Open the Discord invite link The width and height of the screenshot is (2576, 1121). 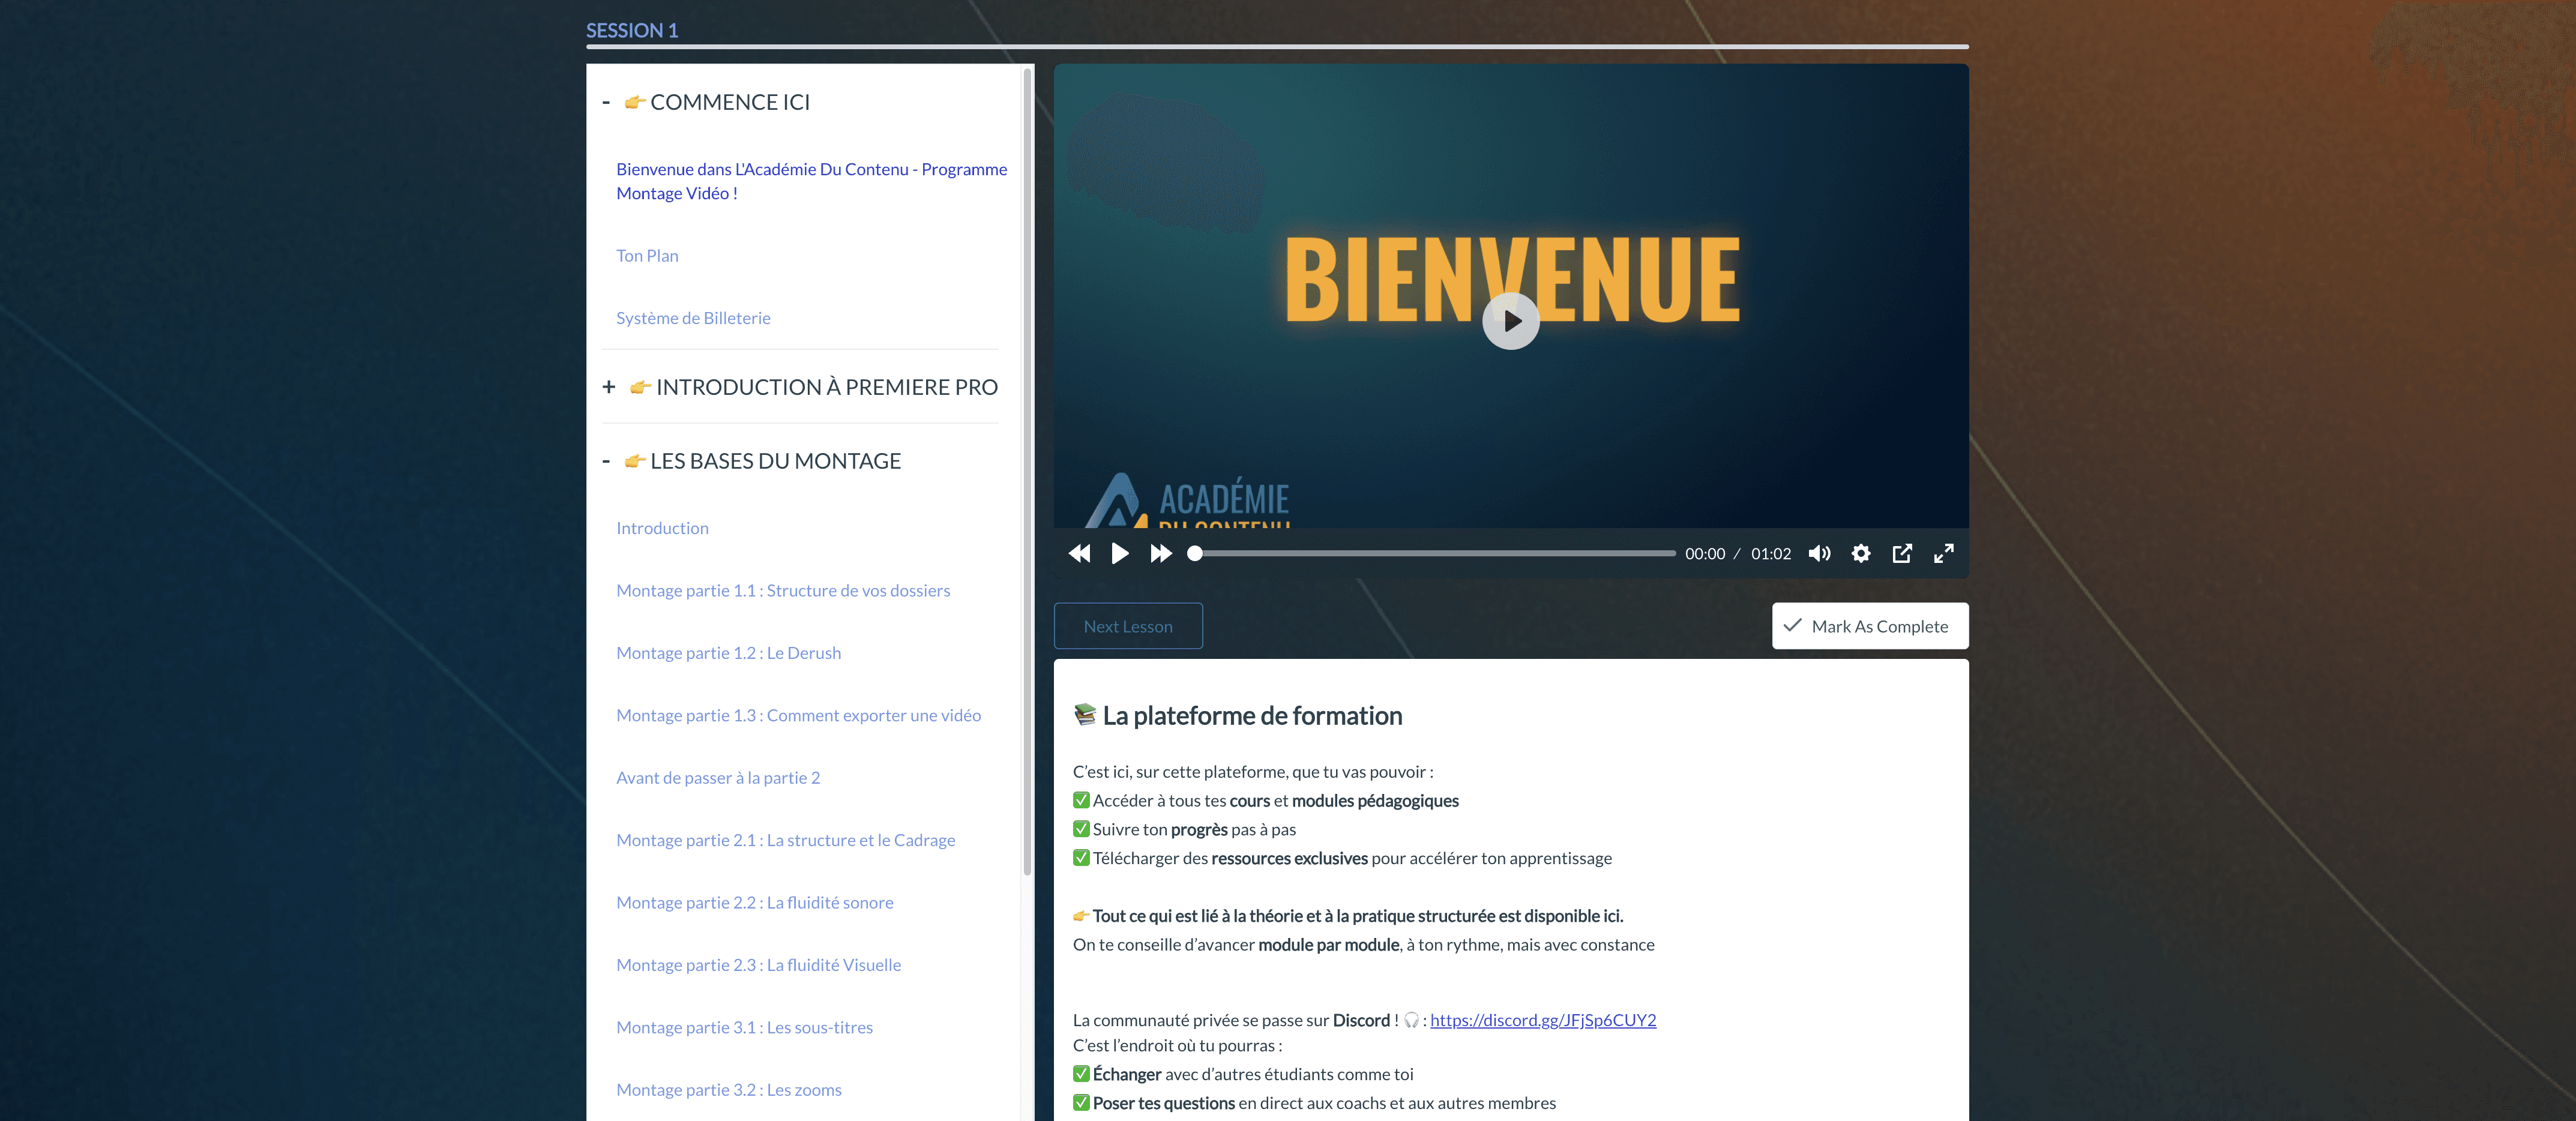[1542, 1020]
